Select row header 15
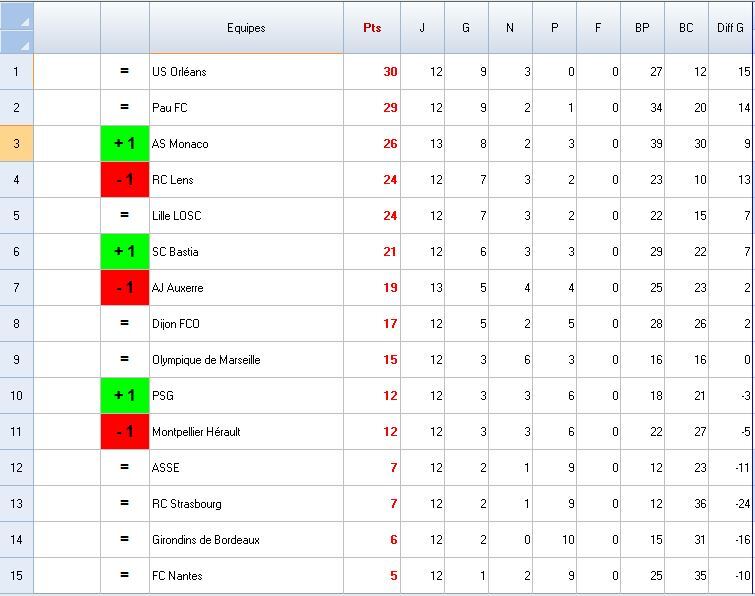 point(16,576)
